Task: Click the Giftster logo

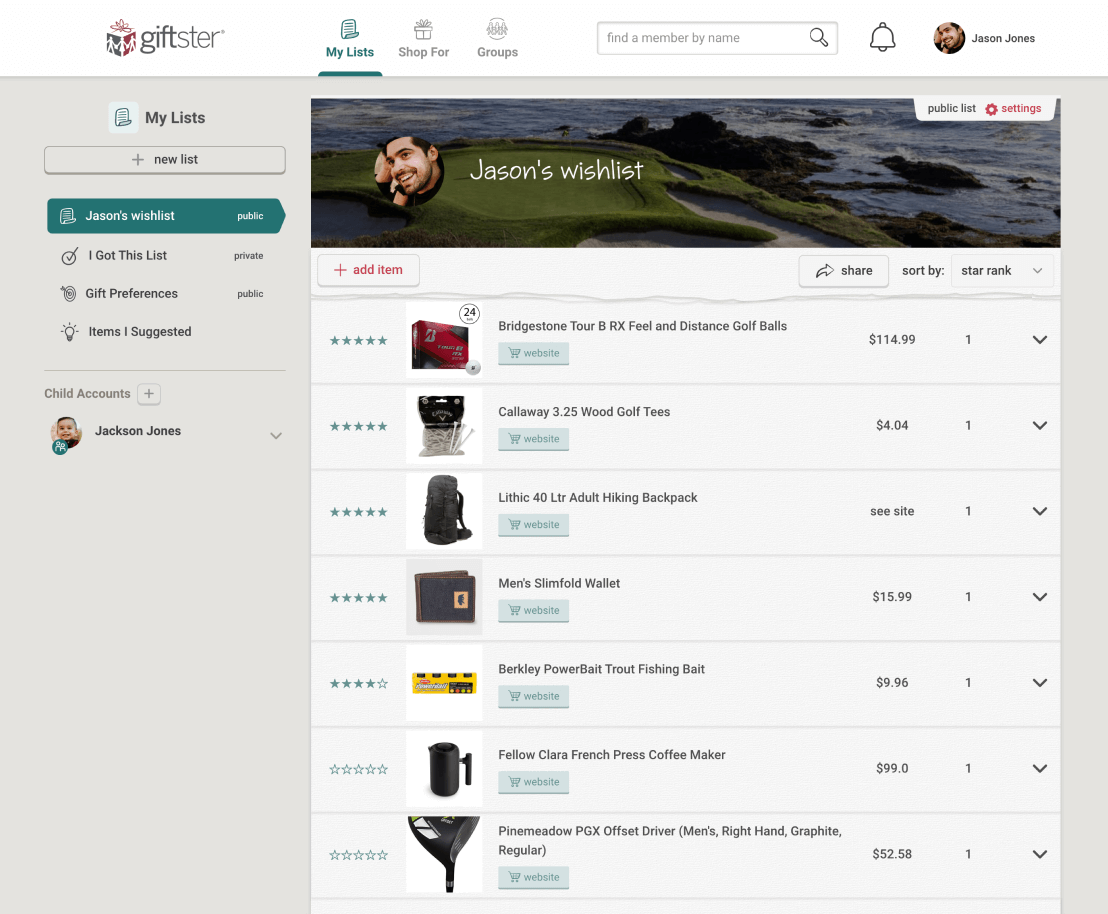Action: [165, 37]
